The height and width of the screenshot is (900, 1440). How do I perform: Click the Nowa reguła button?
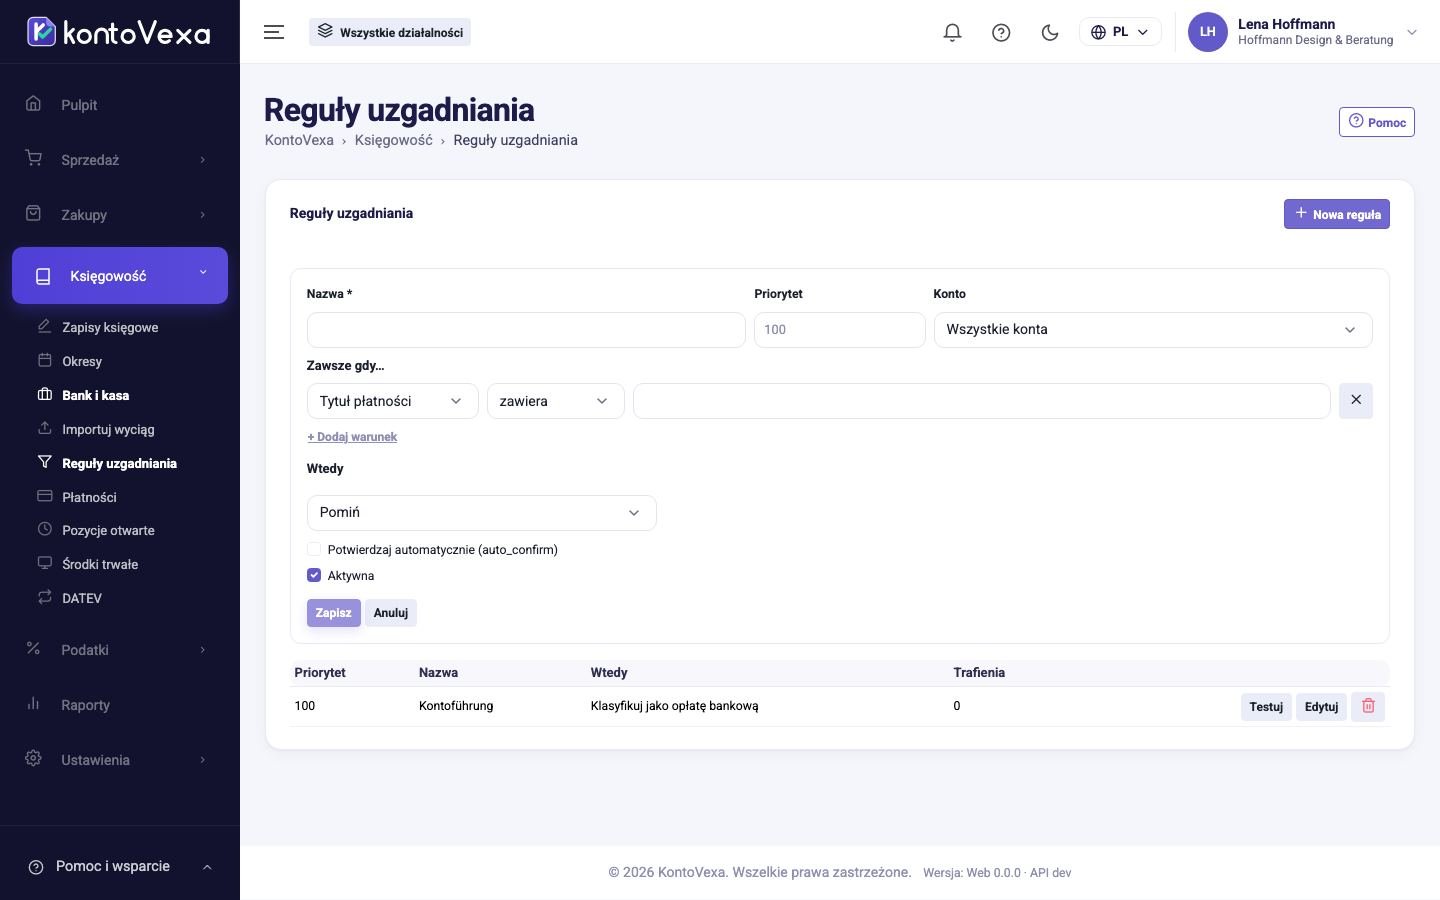[1336, 214]
